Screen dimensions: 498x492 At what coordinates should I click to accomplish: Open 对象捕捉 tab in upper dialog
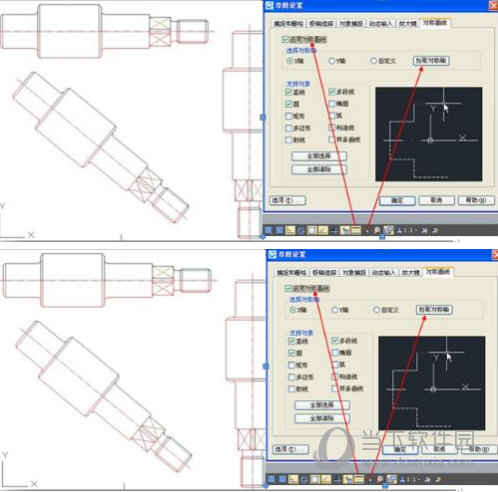coord(351,24)
